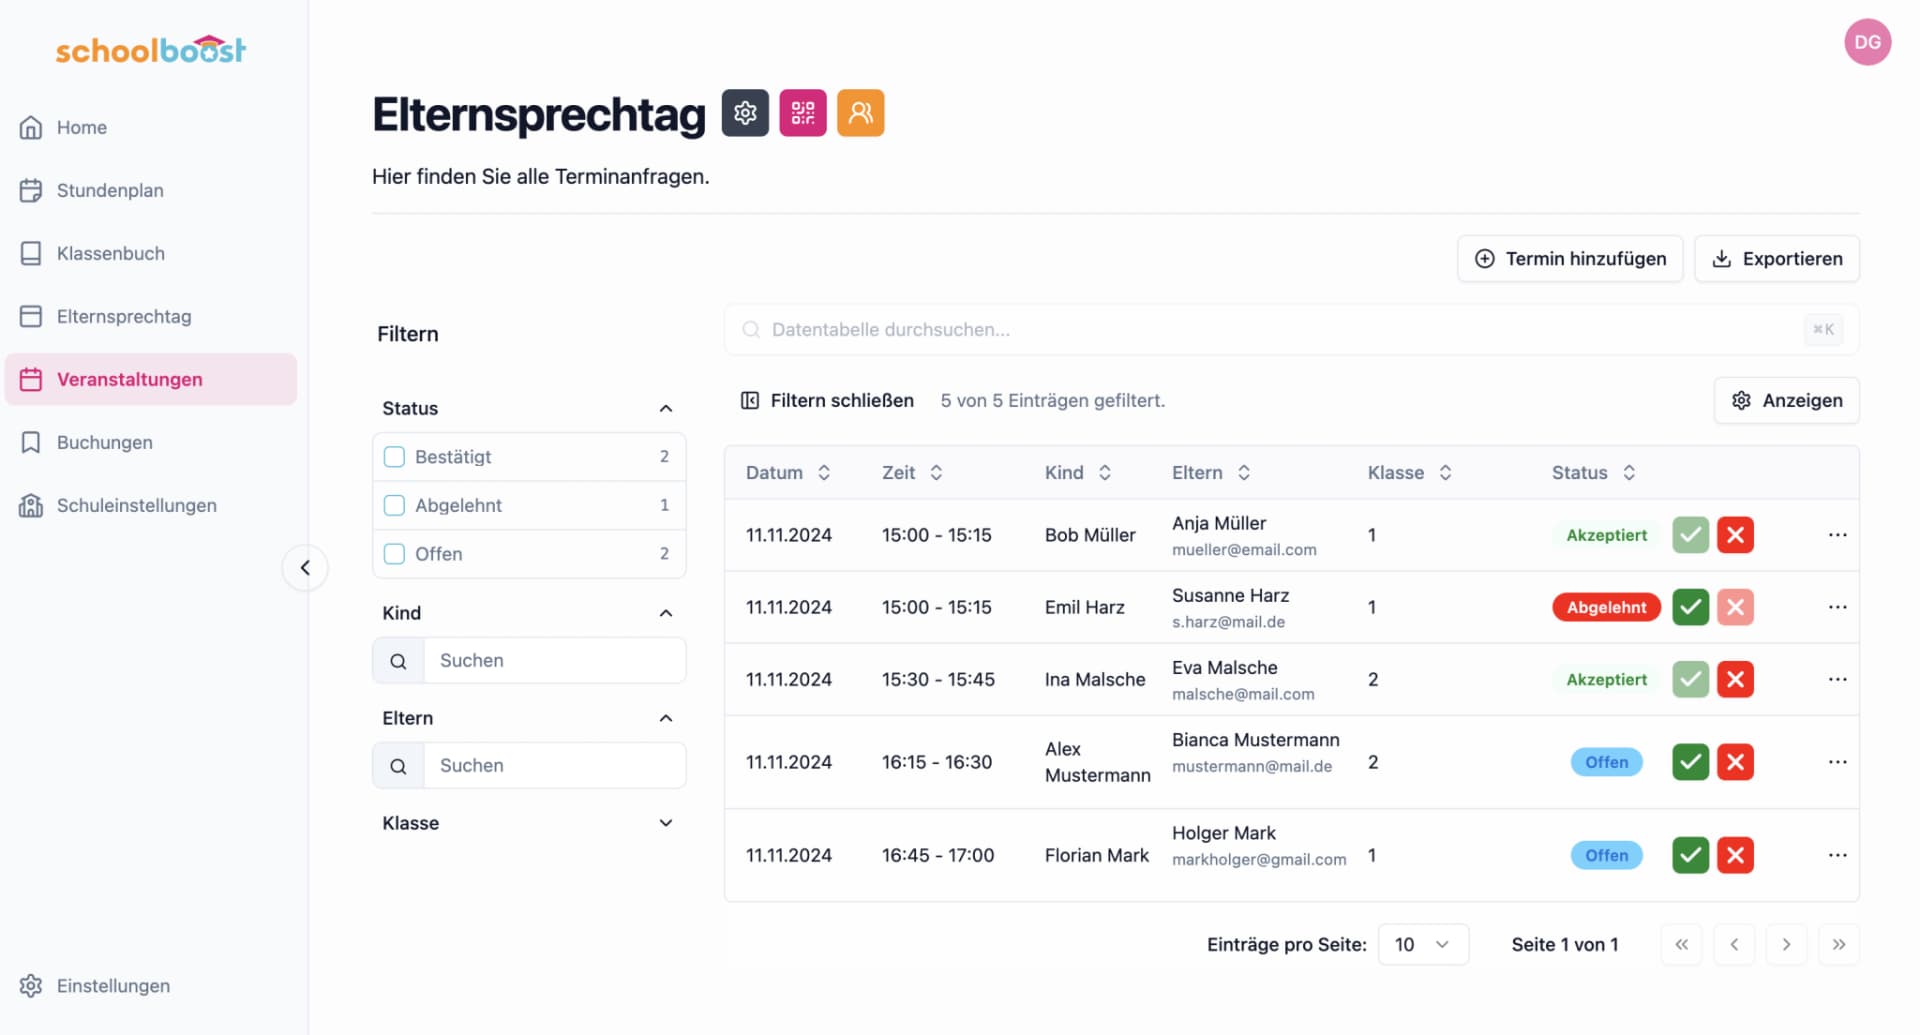Viewport: 1920px width, 1035px height.
Task: Select Veranstaltungen in the sidebar
Action: pyautogui.click(x=130, y=379)
